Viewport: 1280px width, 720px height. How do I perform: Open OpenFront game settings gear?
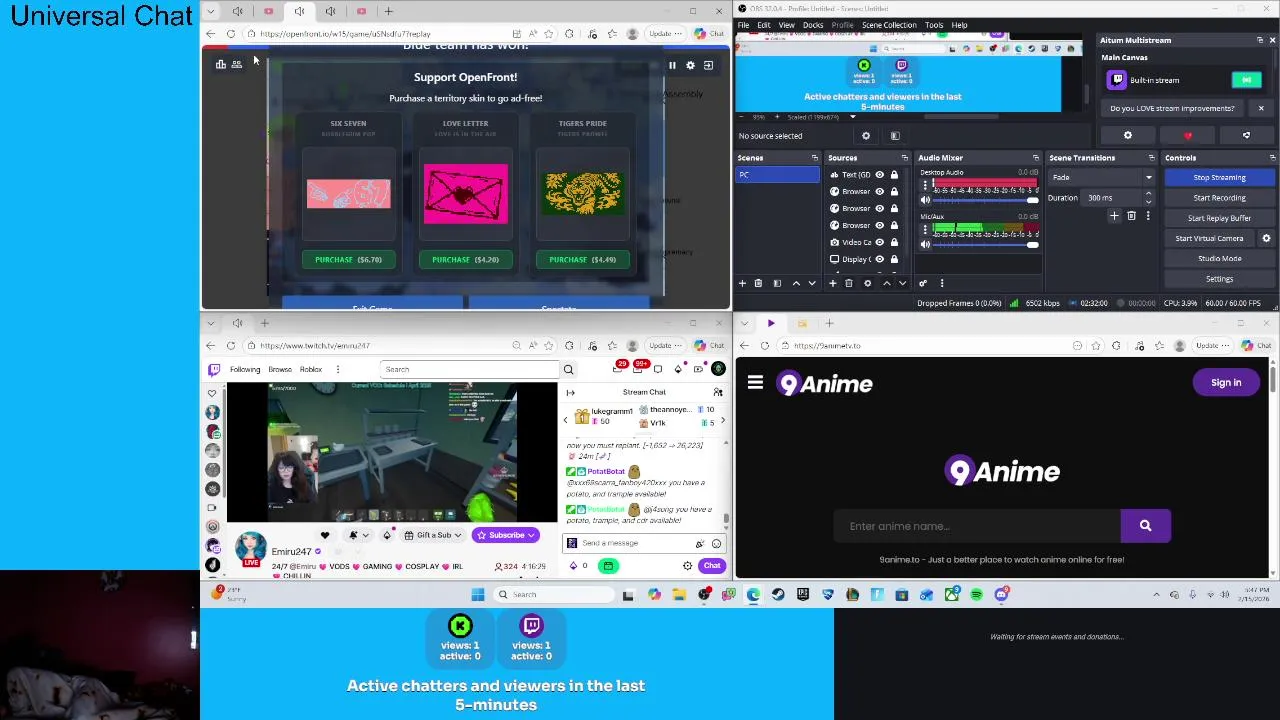click(690, 65)
